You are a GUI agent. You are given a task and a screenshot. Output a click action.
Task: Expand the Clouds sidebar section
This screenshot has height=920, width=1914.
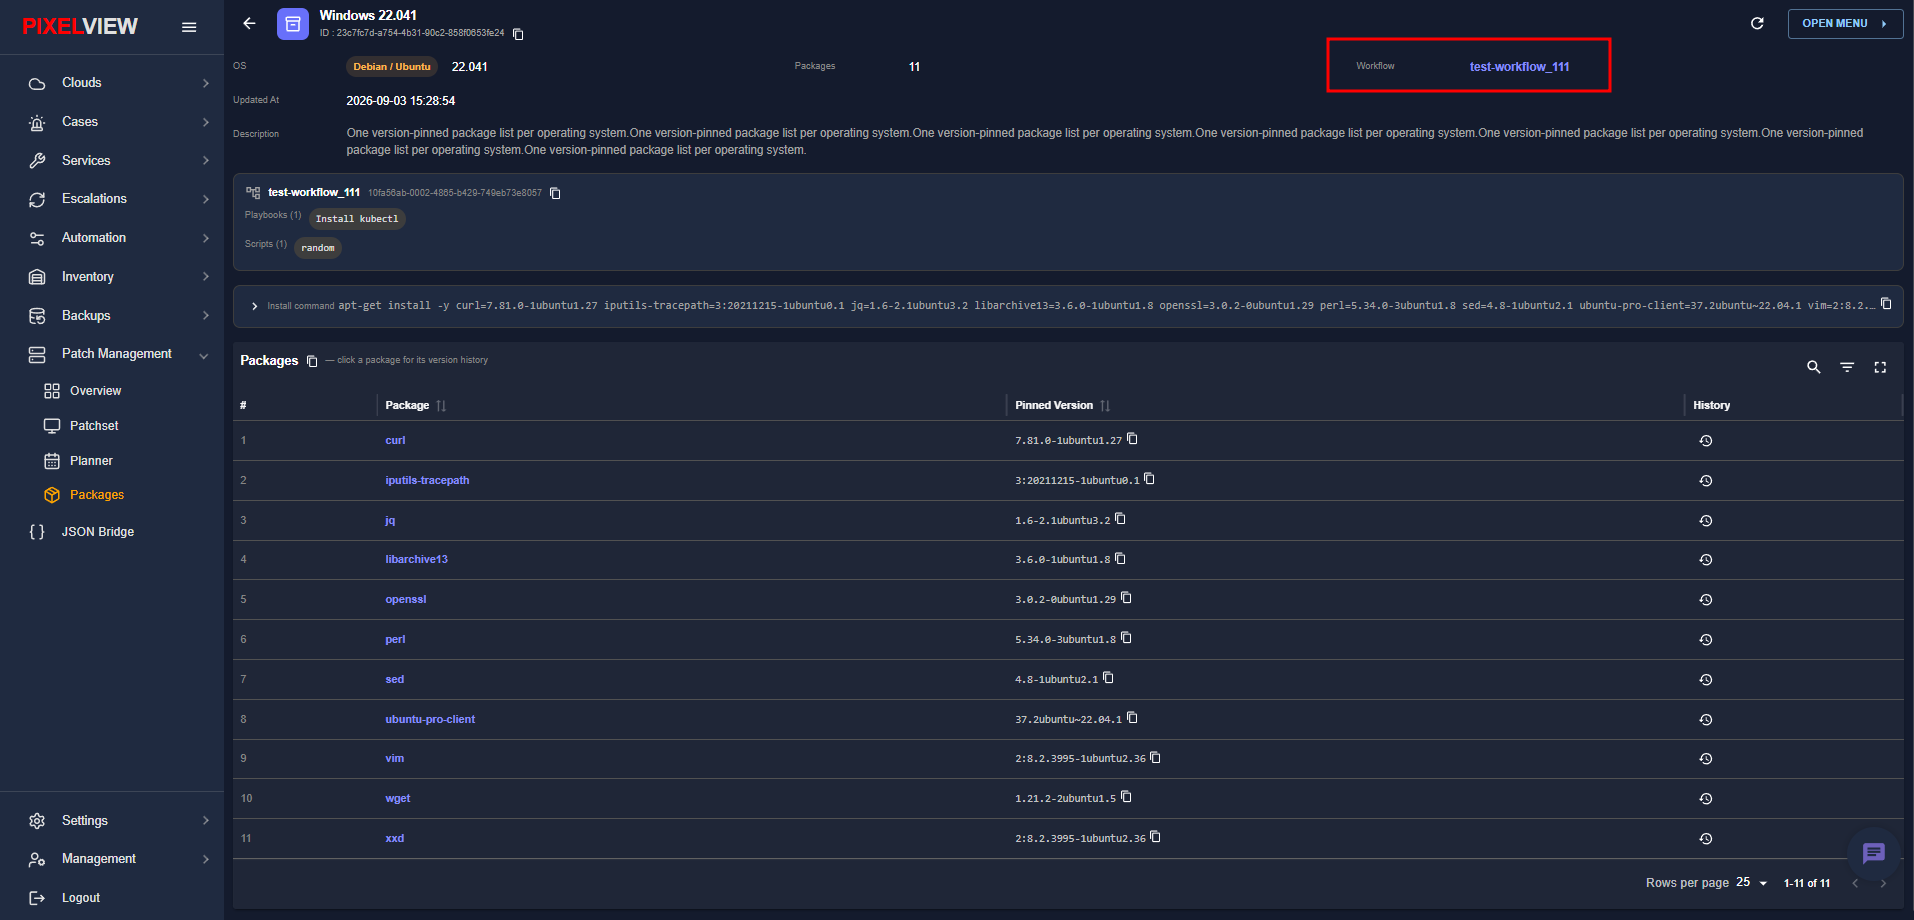point(119,83)
